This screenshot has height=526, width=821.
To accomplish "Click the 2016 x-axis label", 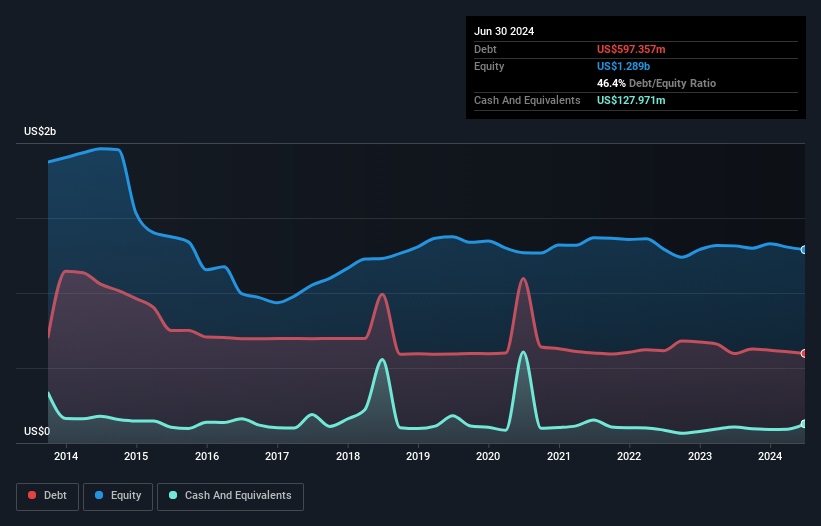I will coord(207,456).
